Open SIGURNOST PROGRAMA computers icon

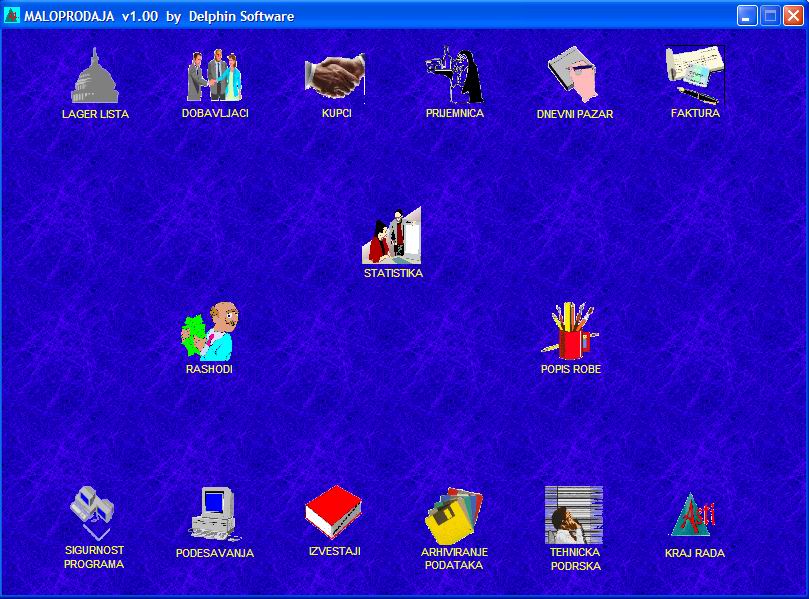point(93,513)
